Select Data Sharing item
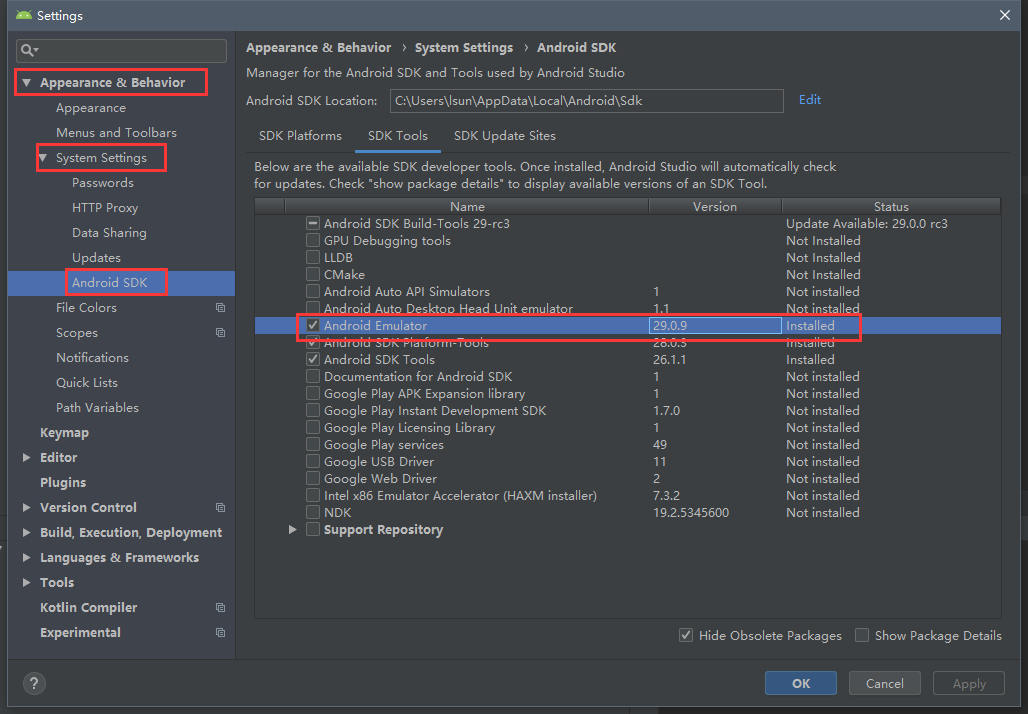Image resolution: width=1028 pixels, height=714 pixels. (x=109, y=233)
